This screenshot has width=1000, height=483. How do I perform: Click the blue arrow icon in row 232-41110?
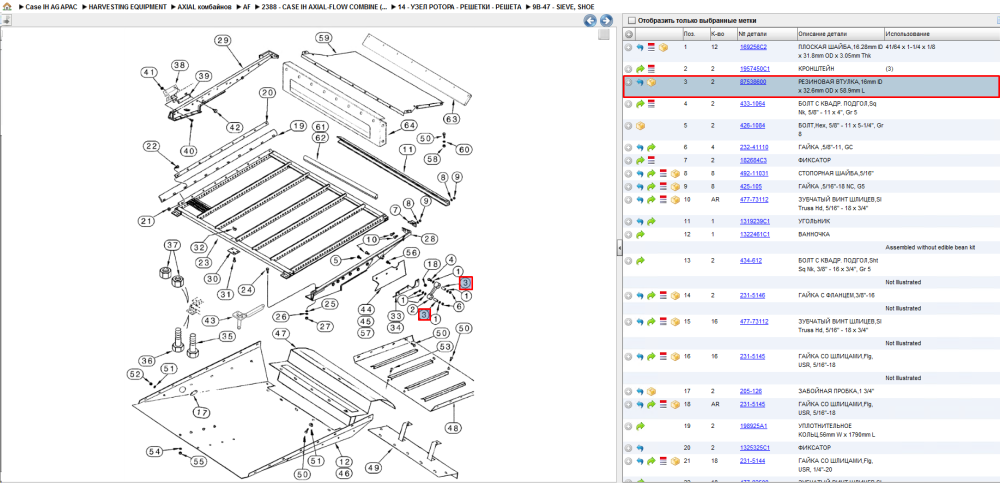click(640, 147)
